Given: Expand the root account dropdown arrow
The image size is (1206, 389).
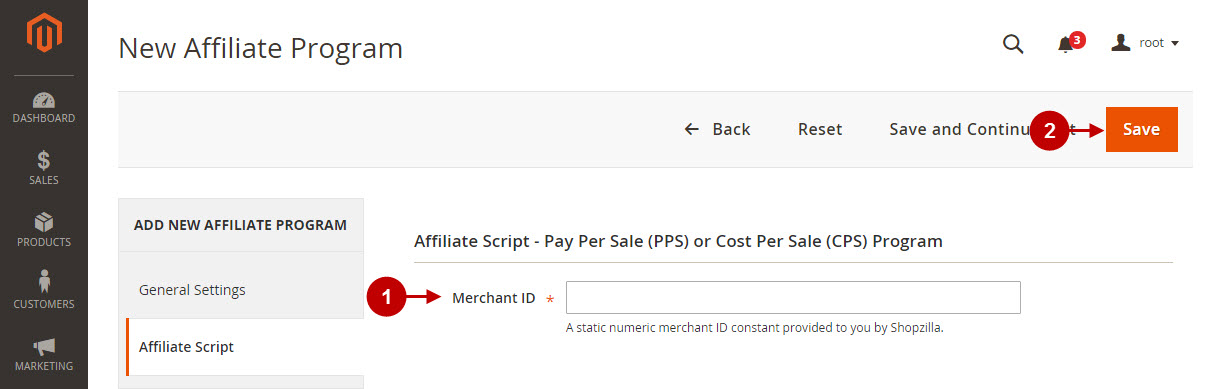Looking at the screenshot, I should click(x=1175, y=43).
